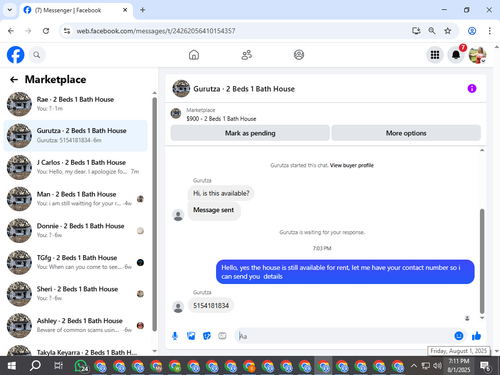The height and width of the screenshot is (375, 500).
Task: Click the chat area vertical scrollbar
Action: (482, 261)
